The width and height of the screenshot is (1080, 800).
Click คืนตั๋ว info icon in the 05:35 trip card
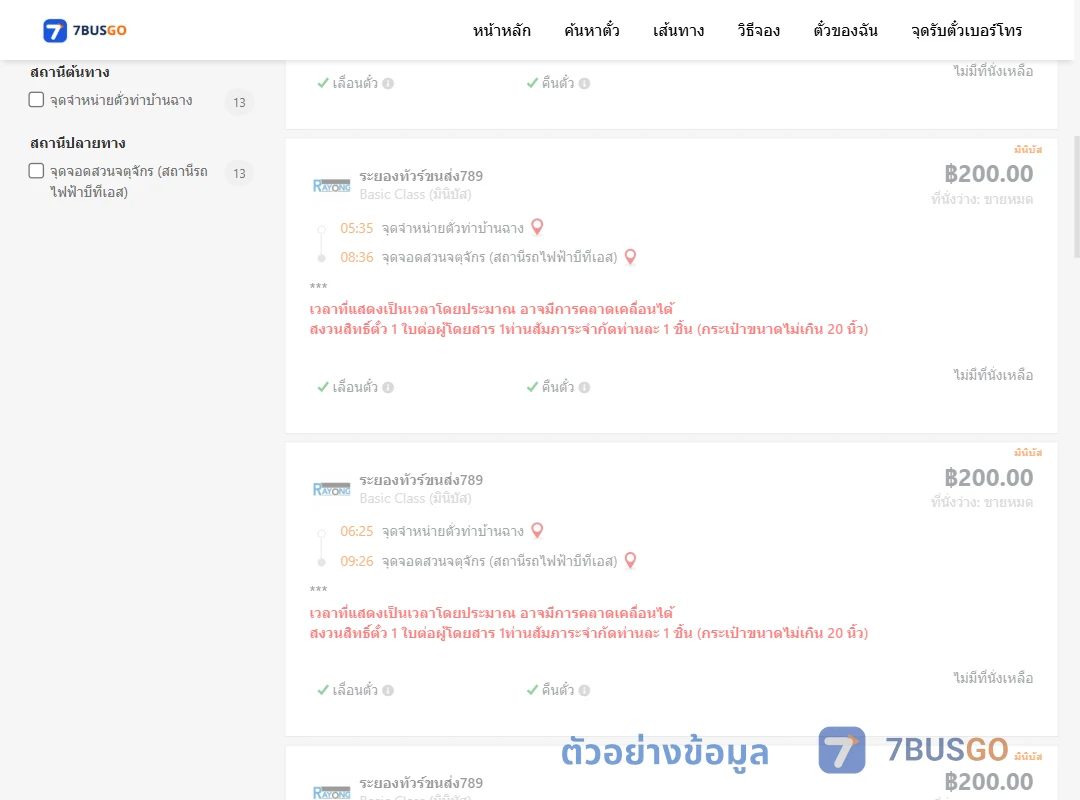(584, 387)
